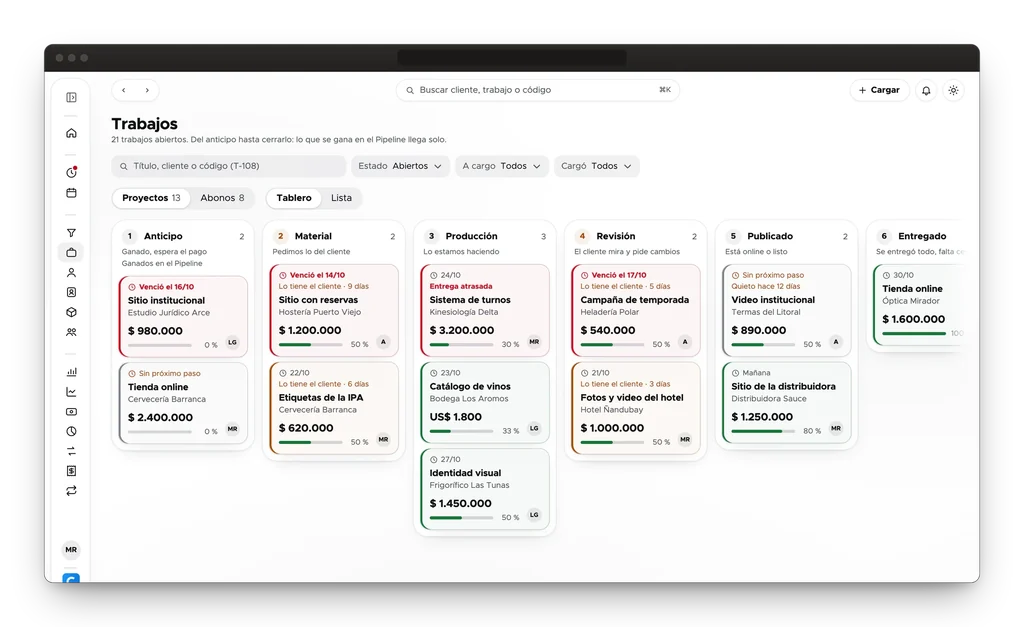This screenshot has height=627, width=1024.
Task: Open the banknote icon in sidebar
Action: point(71,411)
